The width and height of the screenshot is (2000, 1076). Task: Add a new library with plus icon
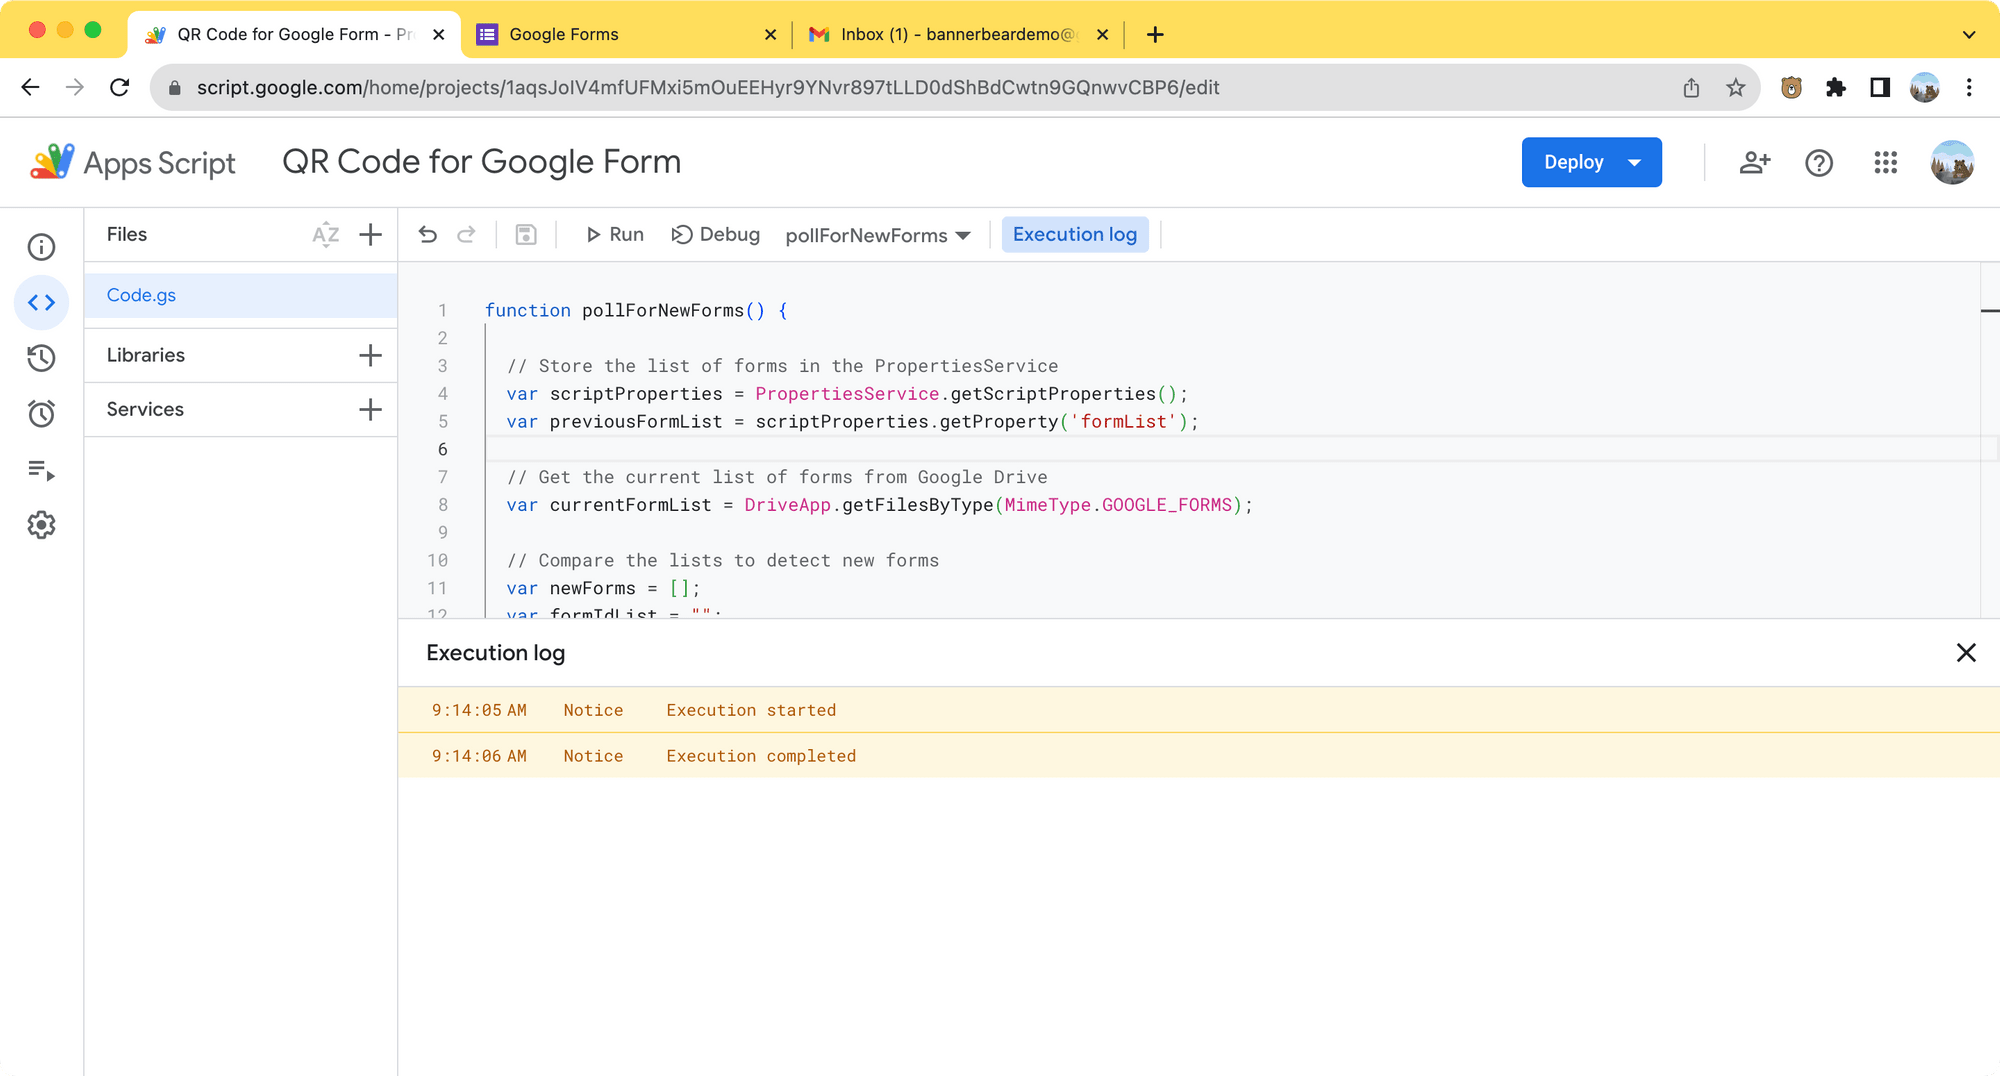(370, 354)
